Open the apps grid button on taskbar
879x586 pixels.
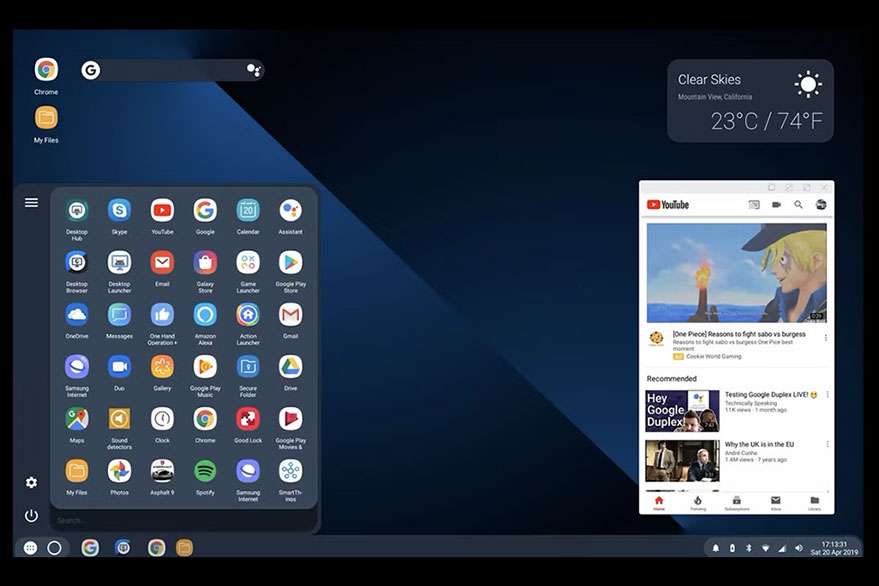(31, 548)
